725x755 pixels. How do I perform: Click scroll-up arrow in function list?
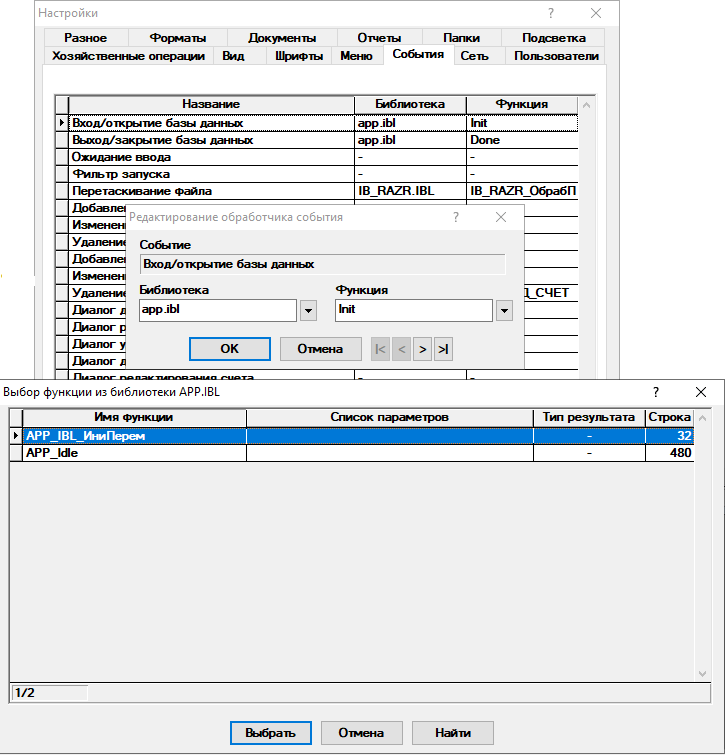[702, 418]
